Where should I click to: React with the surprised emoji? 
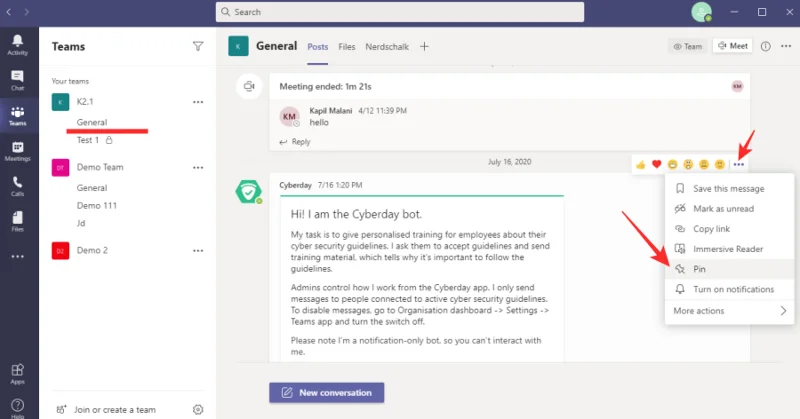tap(688, 164)
